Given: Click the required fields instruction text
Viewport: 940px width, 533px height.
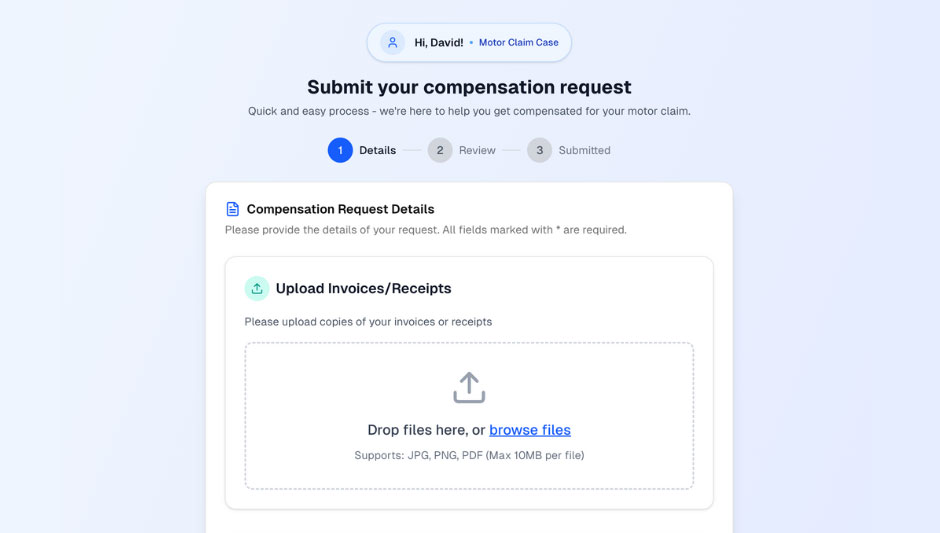Looking at the screenshot, I should coord(425,230).
